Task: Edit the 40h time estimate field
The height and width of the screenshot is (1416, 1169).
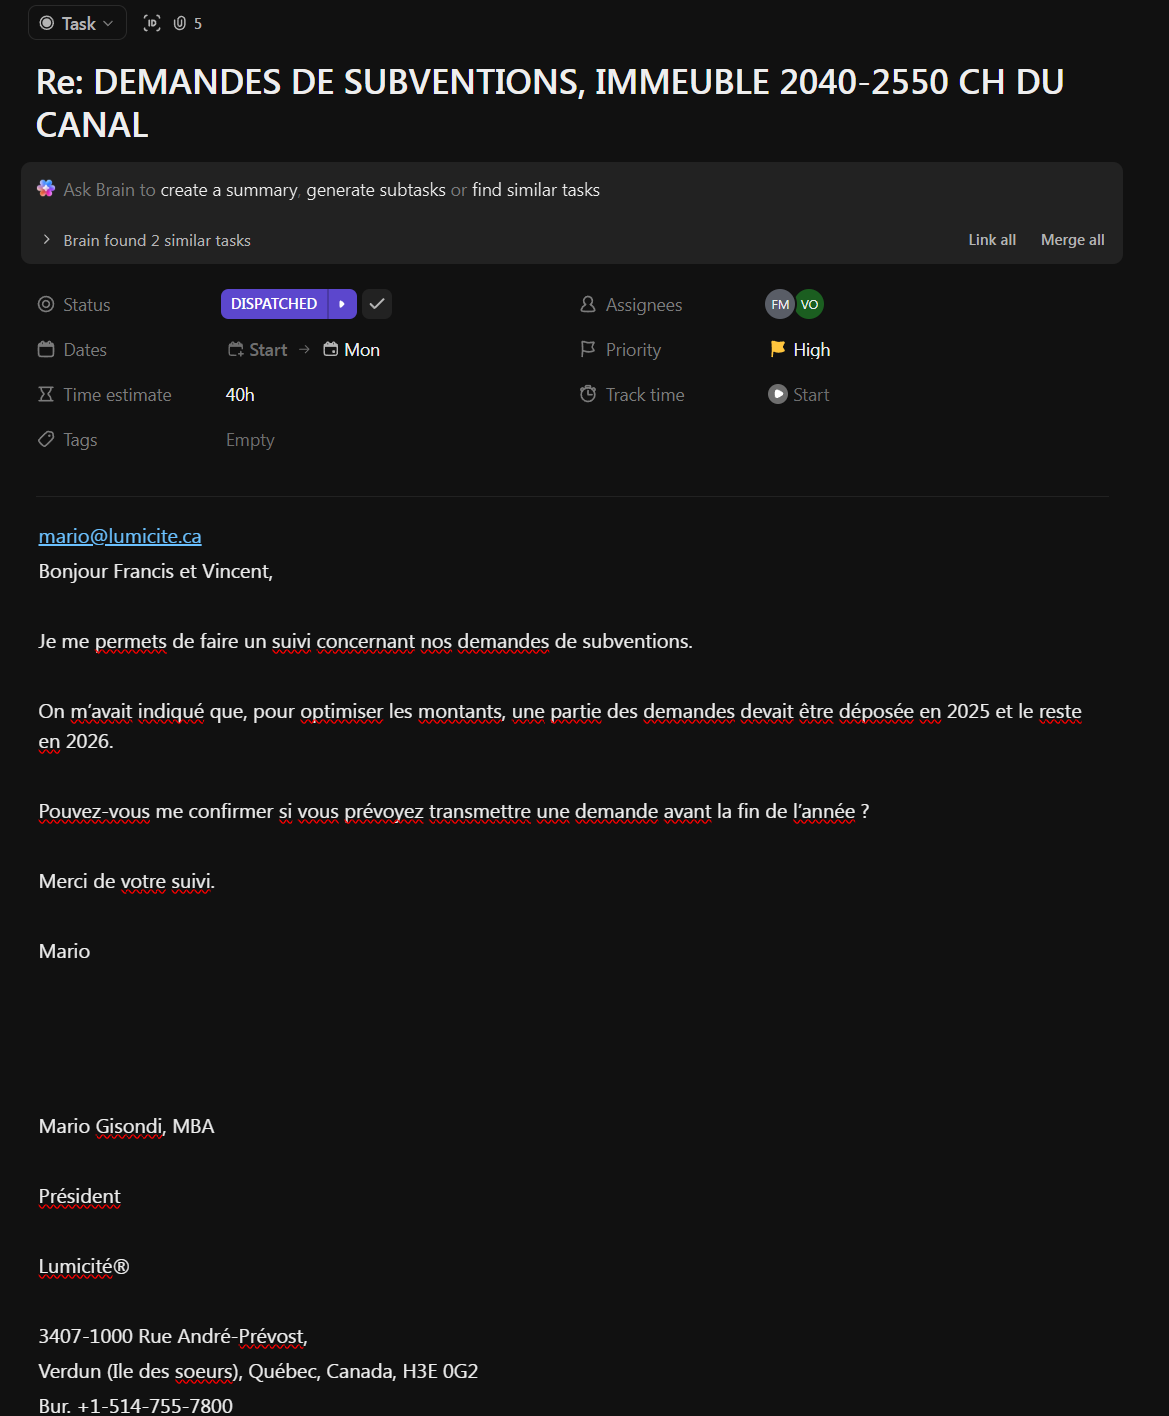Action: tap(240, 395)
